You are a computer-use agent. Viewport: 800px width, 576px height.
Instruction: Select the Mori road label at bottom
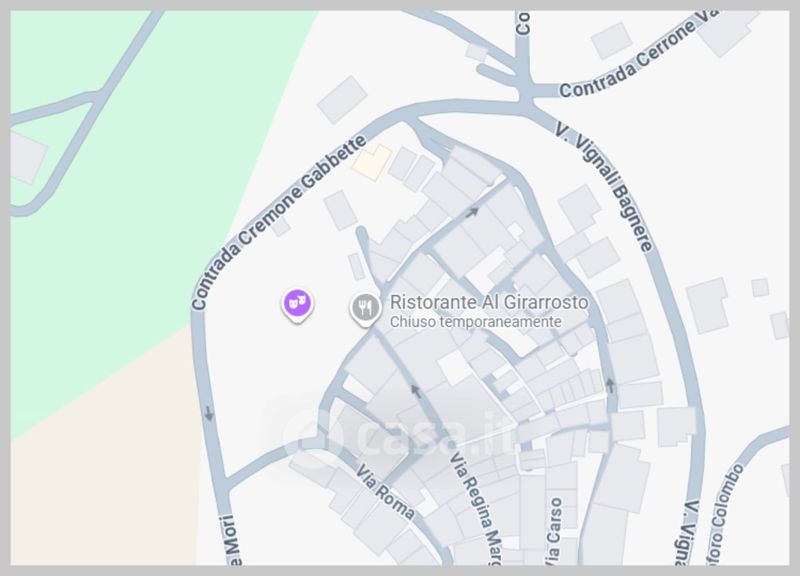pos(233,539)
